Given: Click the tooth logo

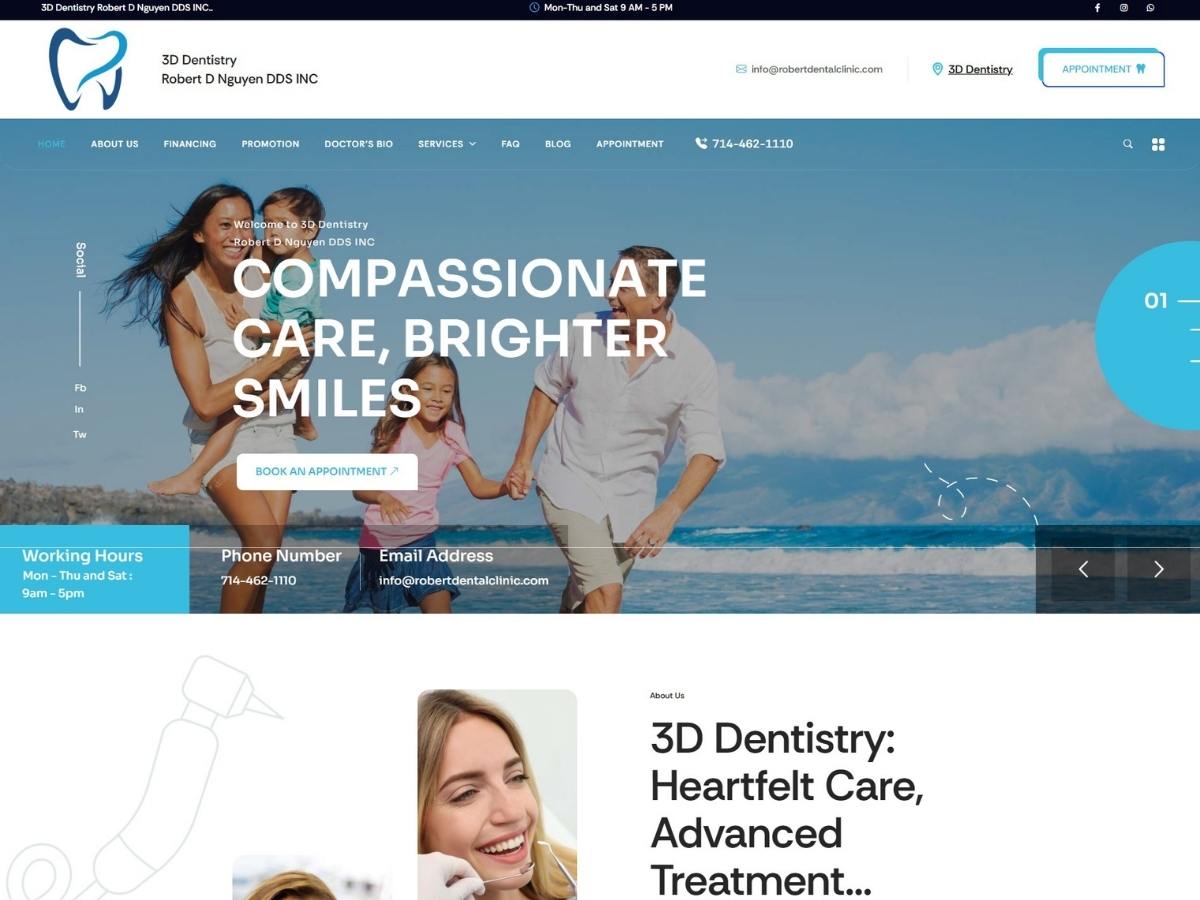Looking at the screenshot, I should (88, 69).
